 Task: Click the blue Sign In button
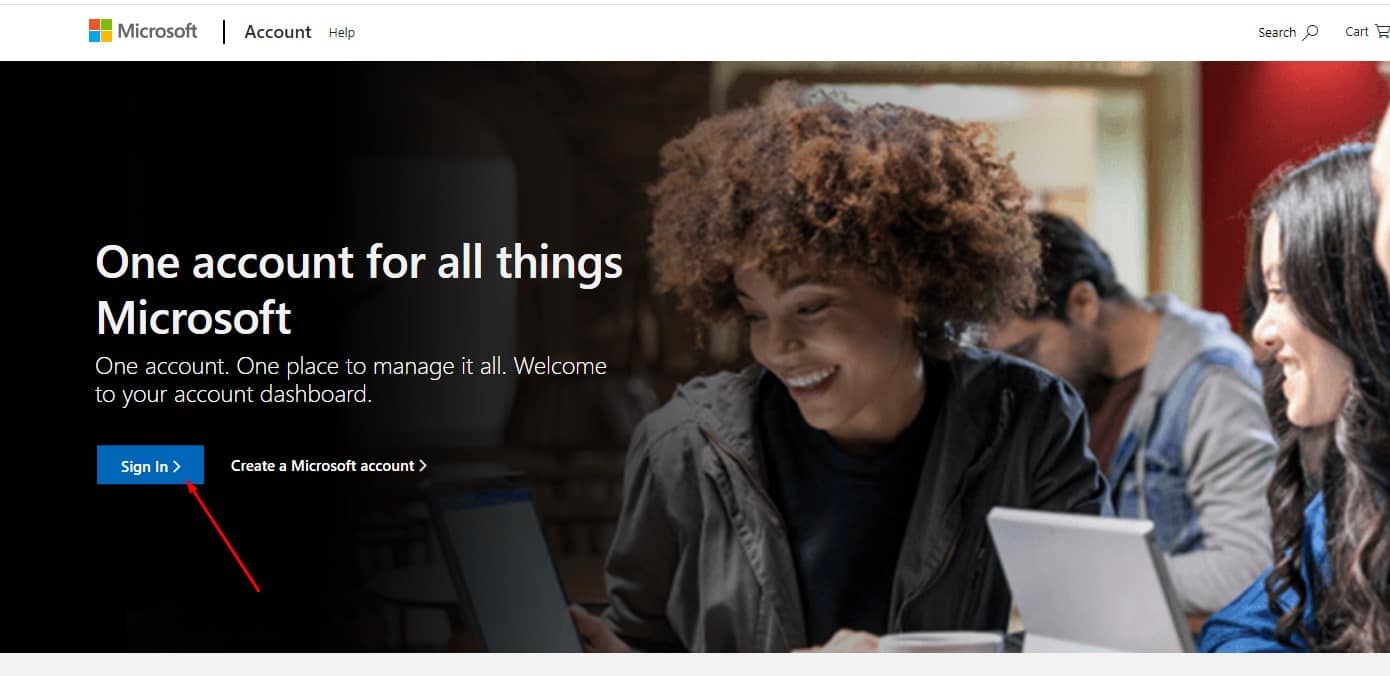click(150, 465)
